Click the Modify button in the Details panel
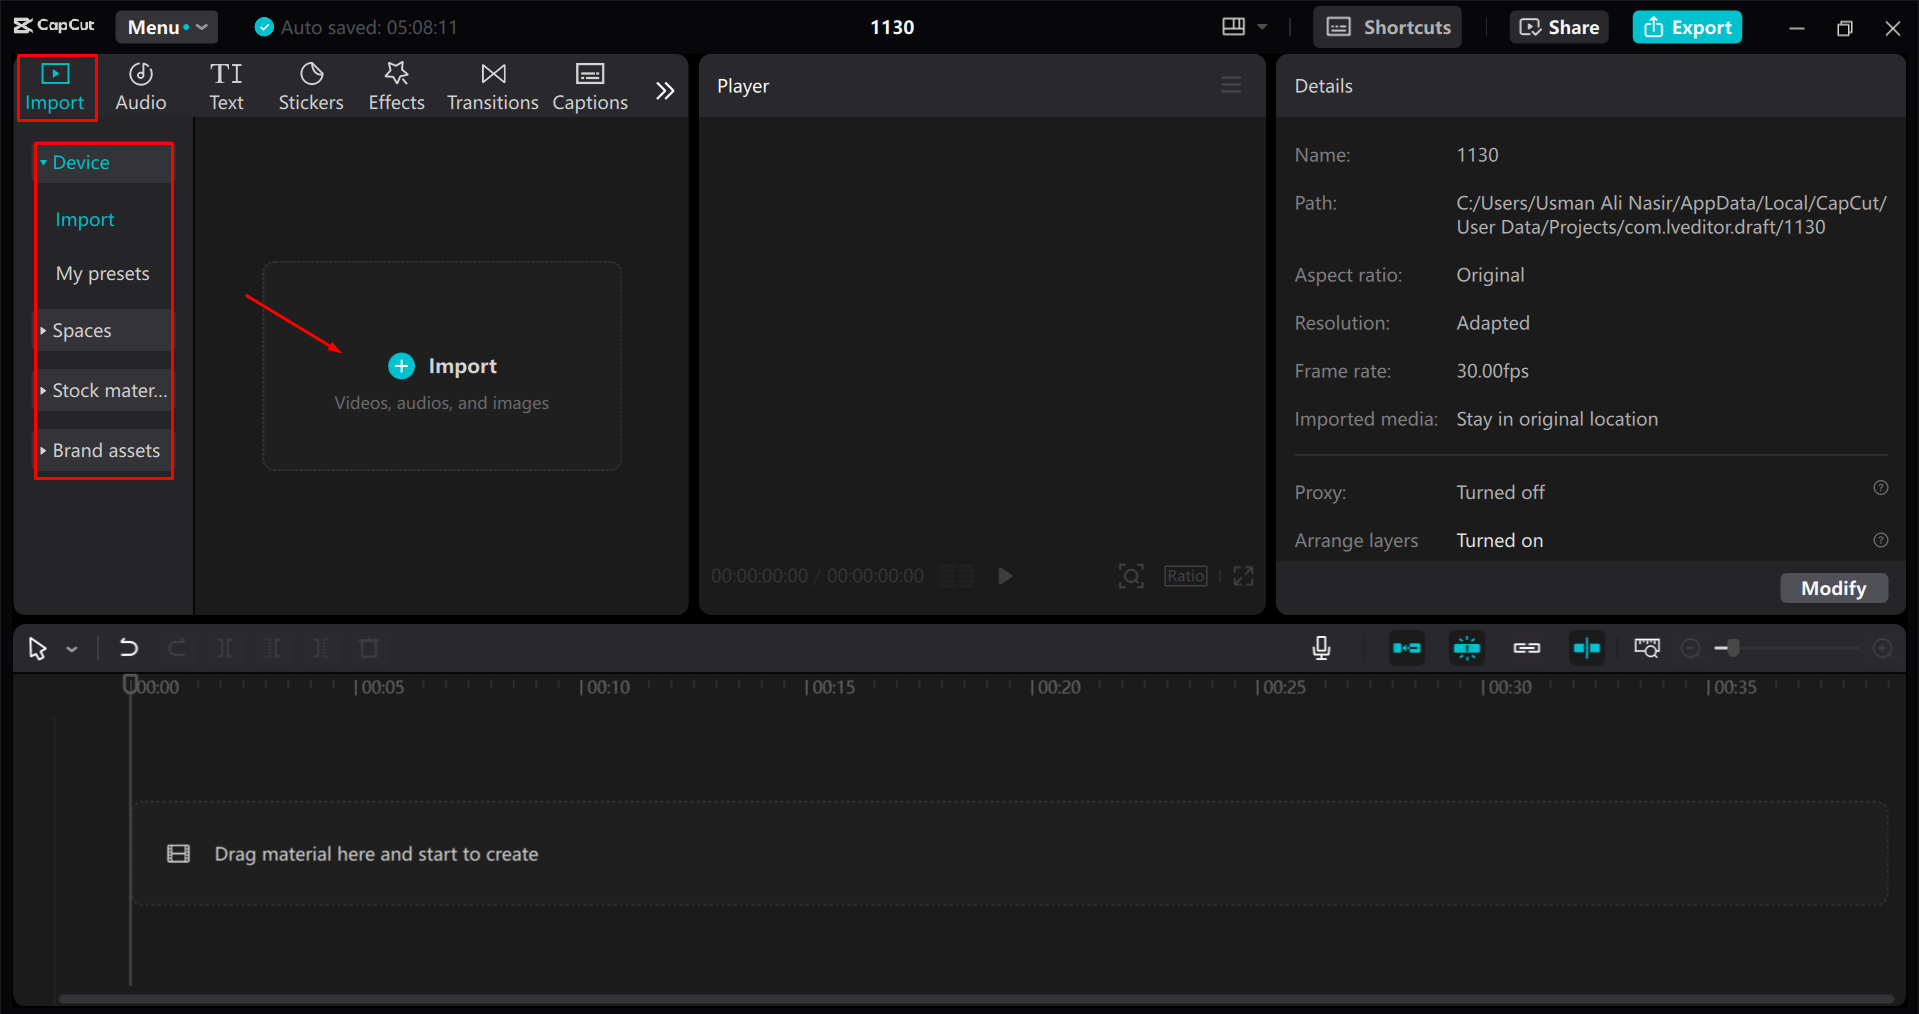 pyautogui.click(x=1833, y=588)
